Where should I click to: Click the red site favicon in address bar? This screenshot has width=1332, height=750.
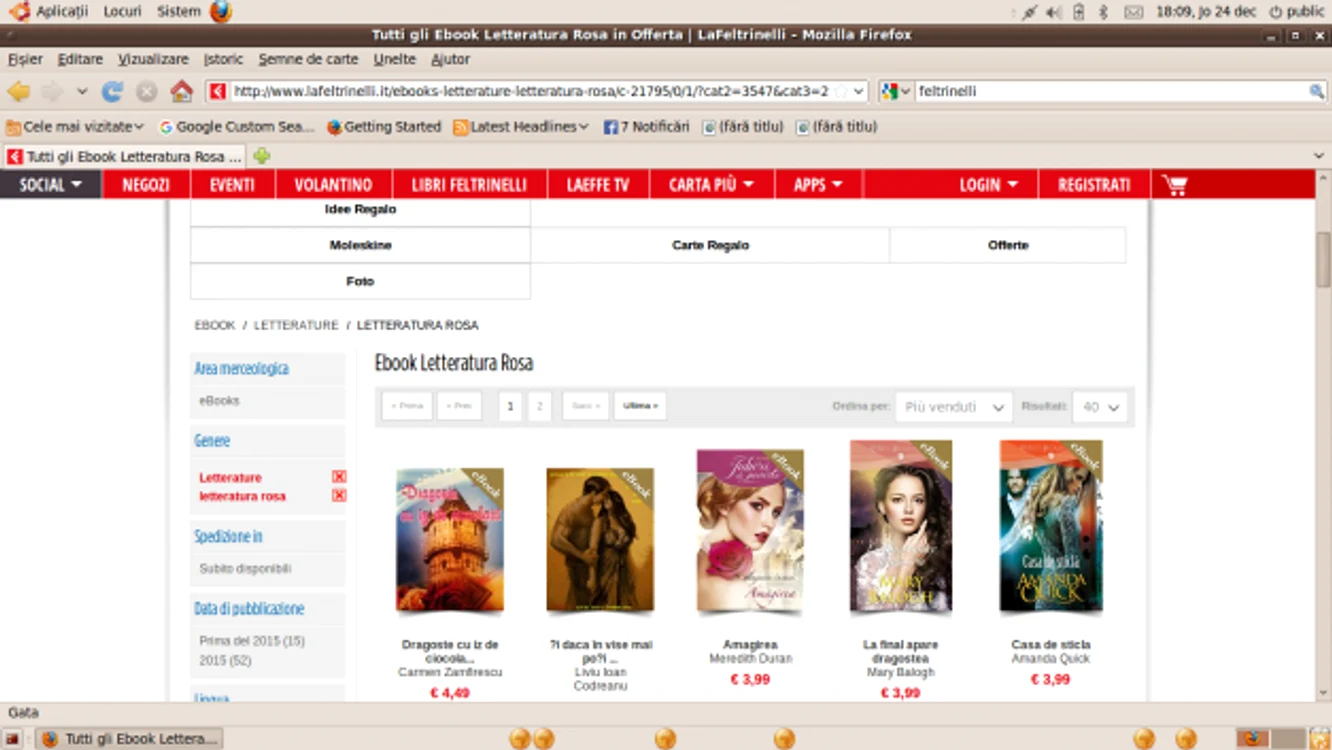(x=218, y=91)
